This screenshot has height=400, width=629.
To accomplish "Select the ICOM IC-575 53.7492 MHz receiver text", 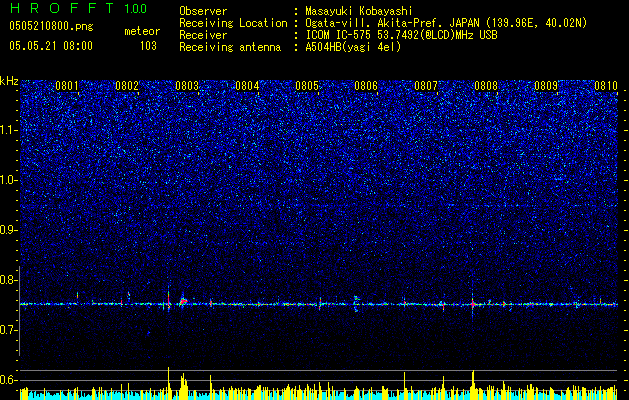I will click(401, 35).
